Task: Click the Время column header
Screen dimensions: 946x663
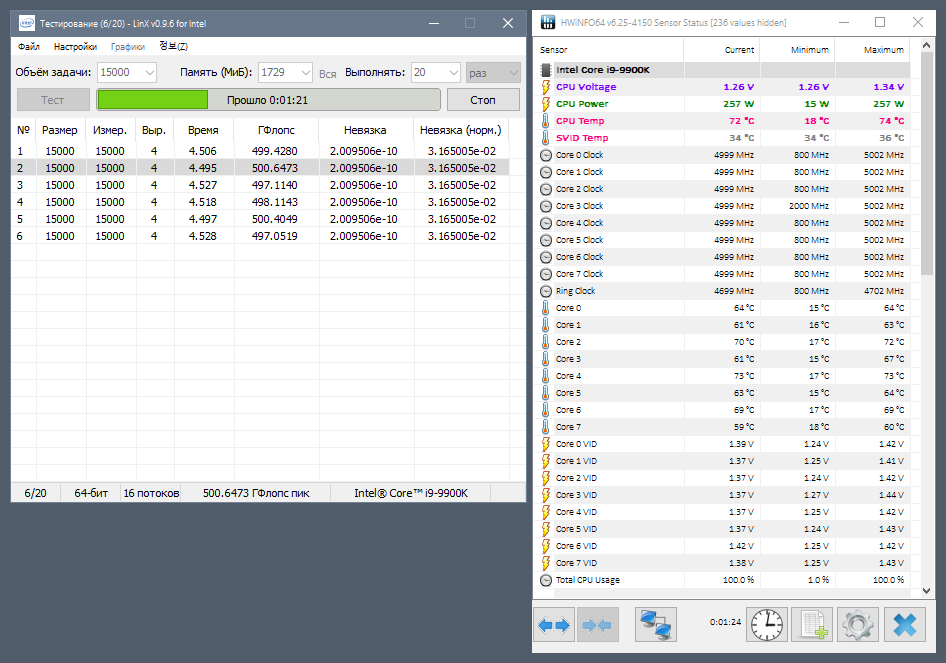Action: [203, 130]
